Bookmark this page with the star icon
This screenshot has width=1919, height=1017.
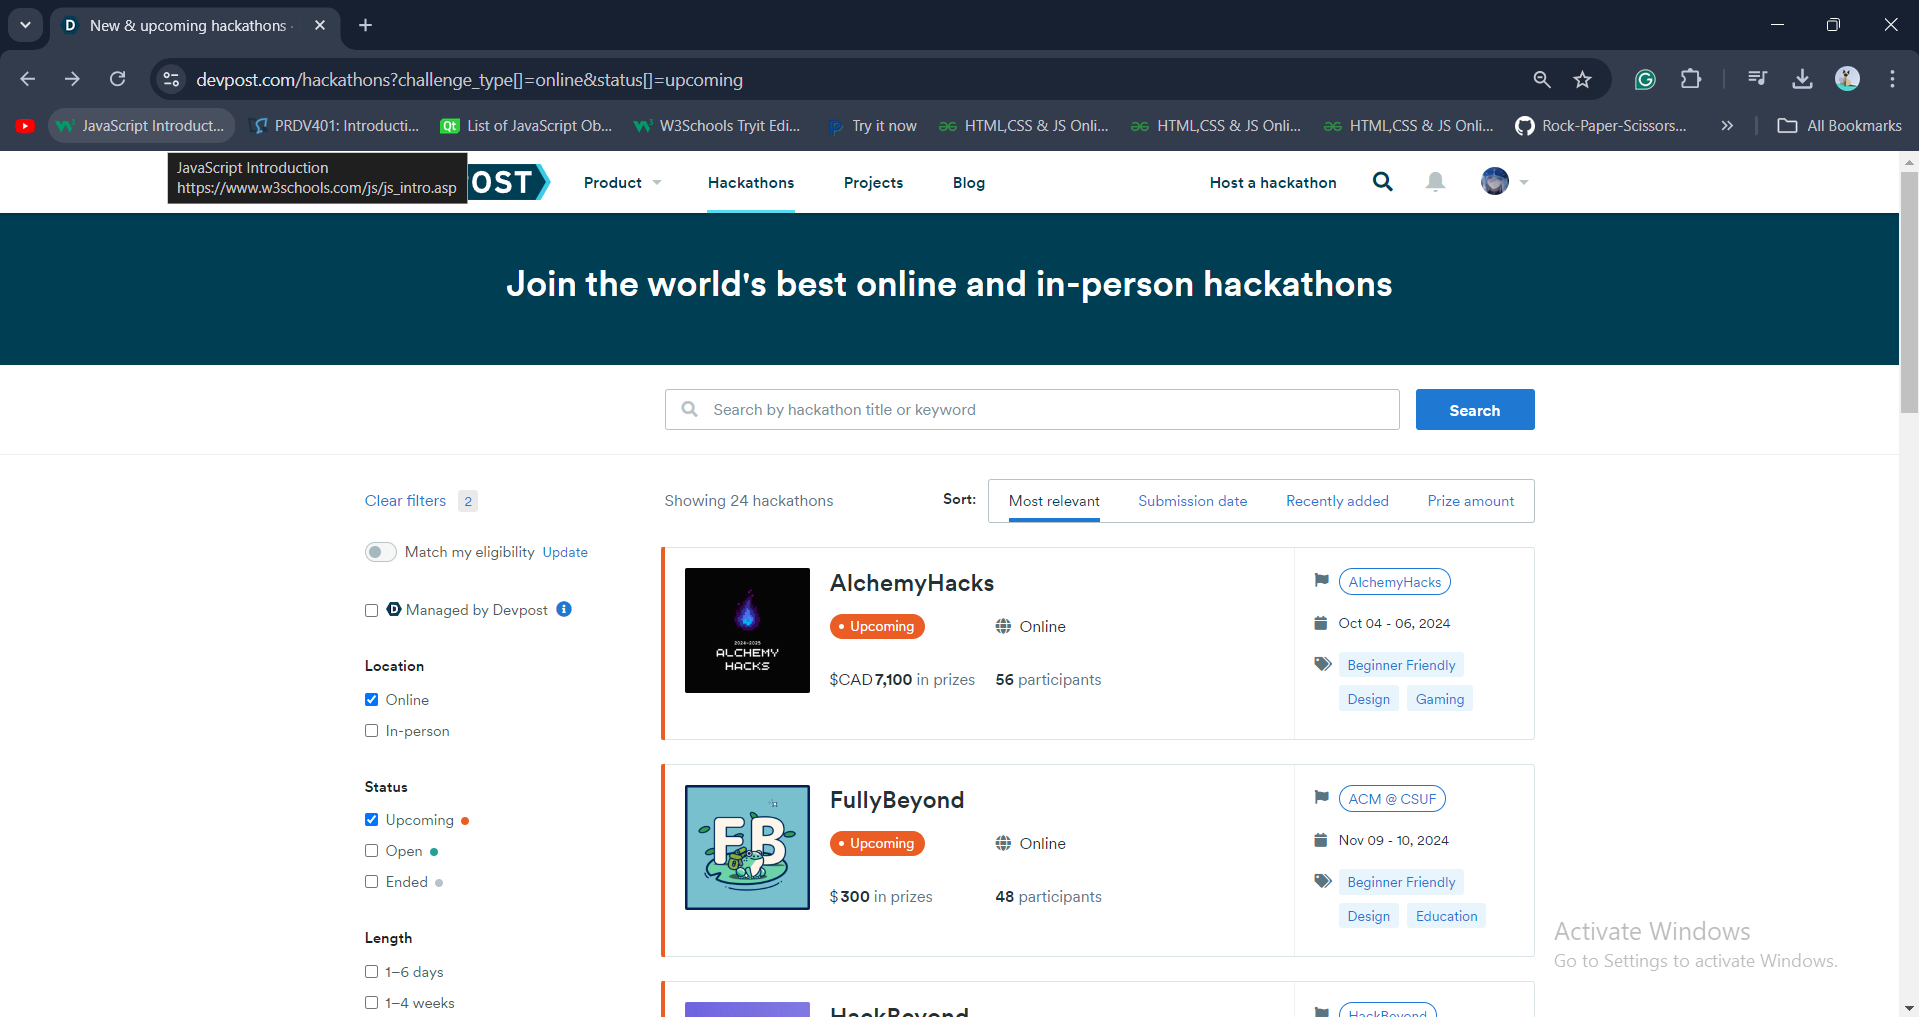click(x=1582, y=79)
